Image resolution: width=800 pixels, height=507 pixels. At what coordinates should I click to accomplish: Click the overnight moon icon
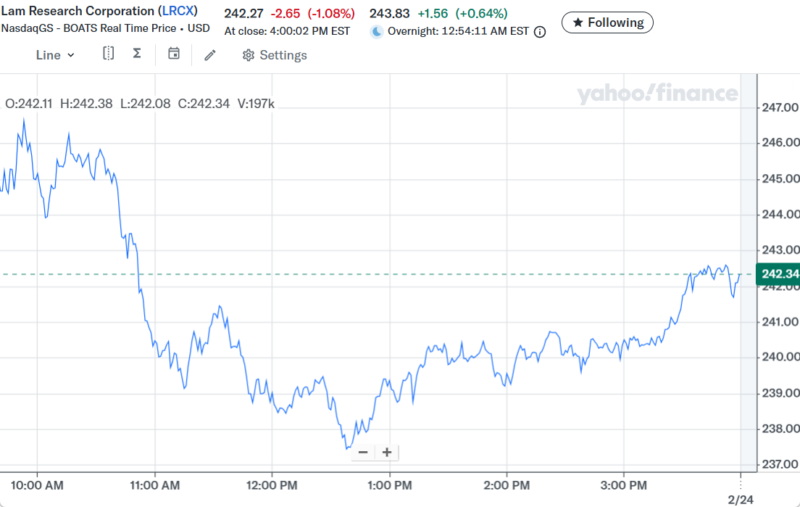point(377,31)
